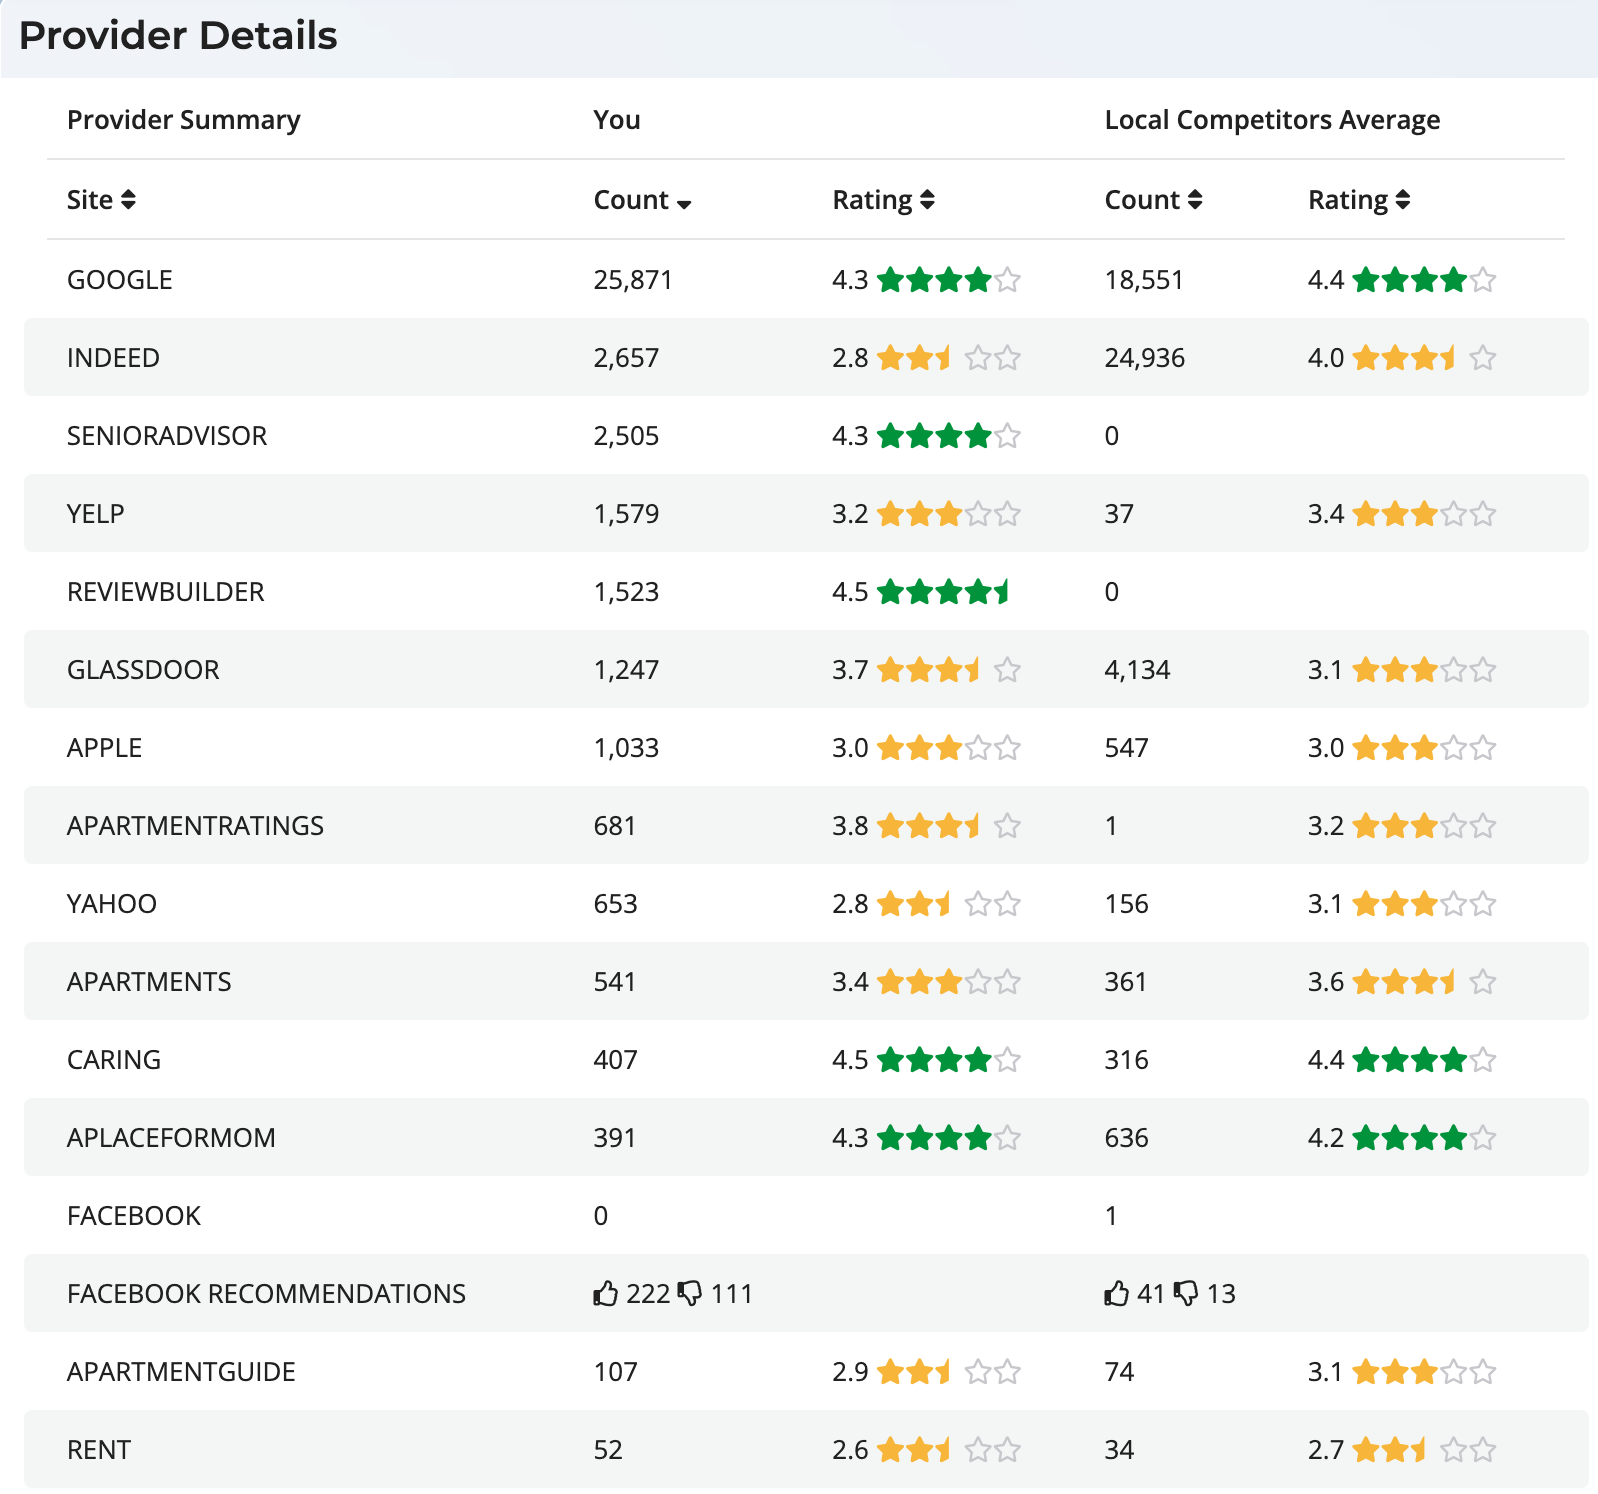1598x1494 pixels.
Task: Select the YAHOO site label
Action: 112,904
